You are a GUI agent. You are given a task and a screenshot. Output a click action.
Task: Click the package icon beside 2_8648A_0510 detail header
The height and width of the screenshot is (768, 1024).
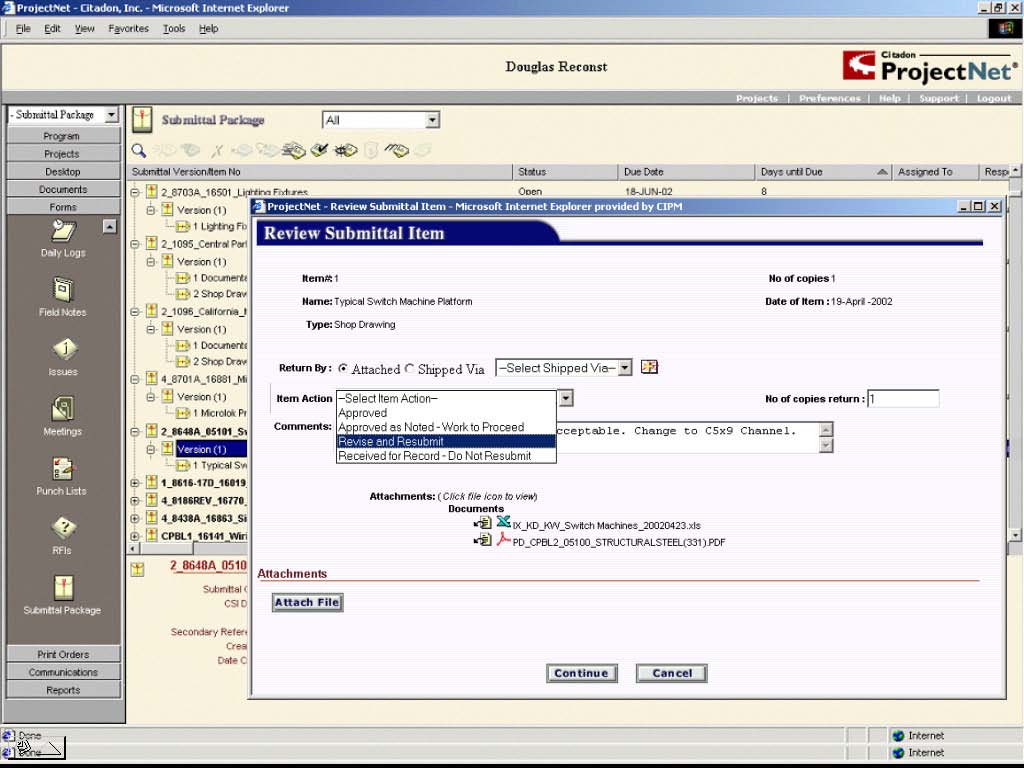pos(137,569)
